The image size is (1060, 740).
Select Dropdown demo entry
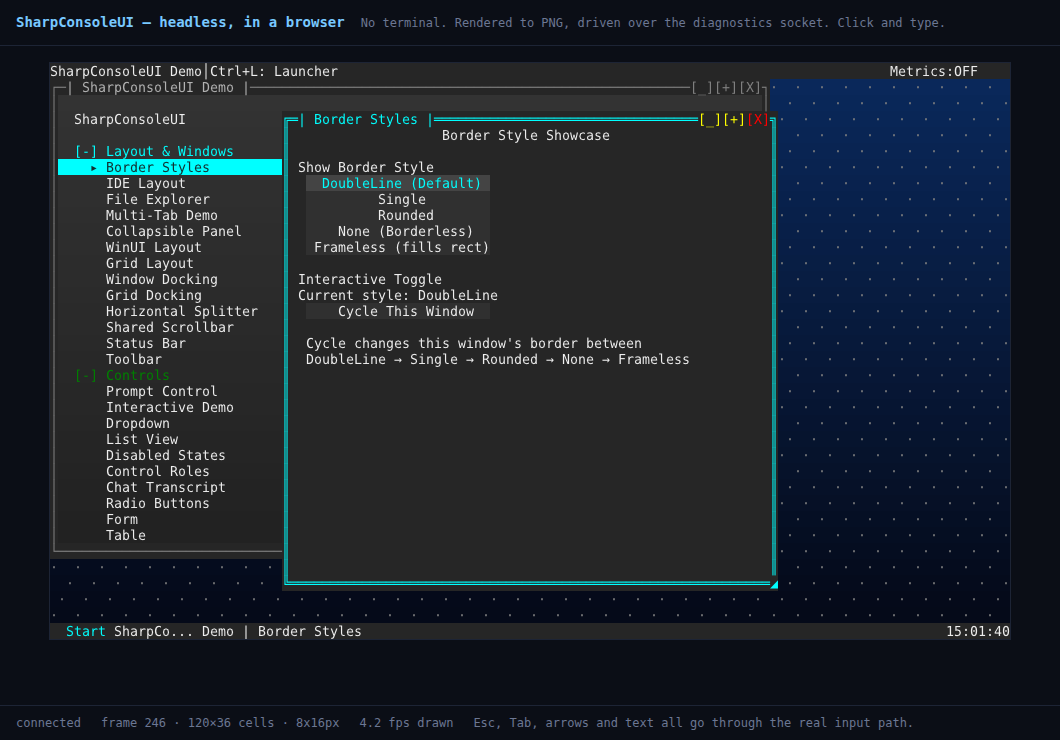(137, 424)
